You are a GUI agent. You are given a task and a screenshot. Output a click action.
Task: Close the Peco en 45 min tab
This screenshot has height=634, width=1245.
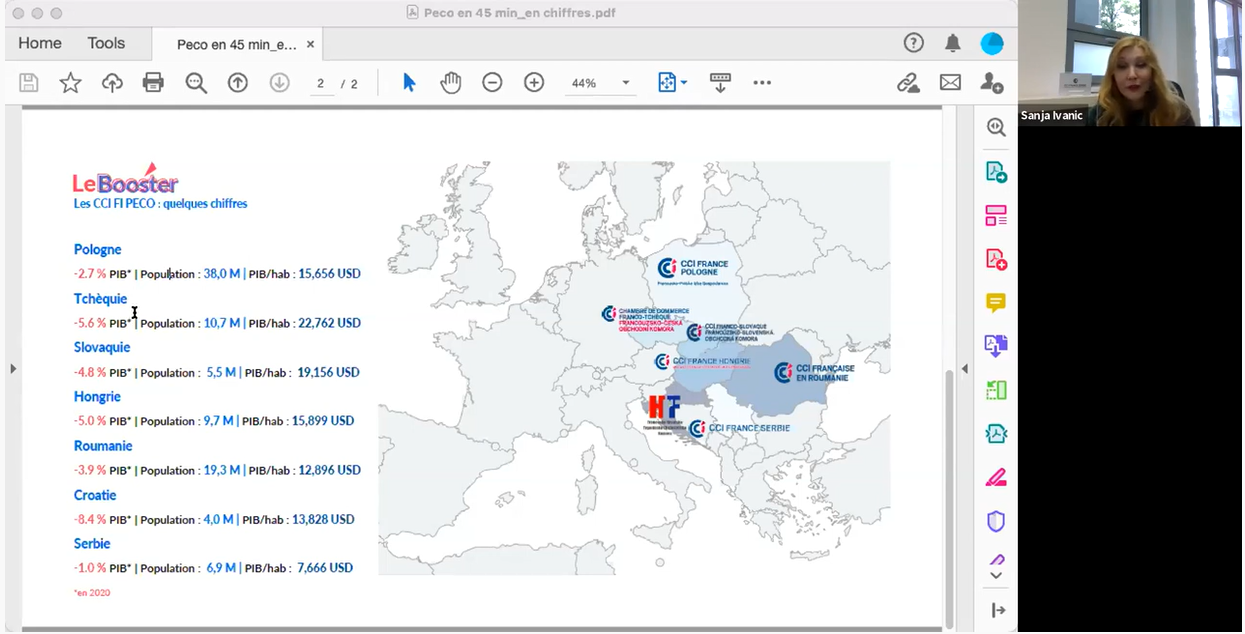[x=310, y=44]
